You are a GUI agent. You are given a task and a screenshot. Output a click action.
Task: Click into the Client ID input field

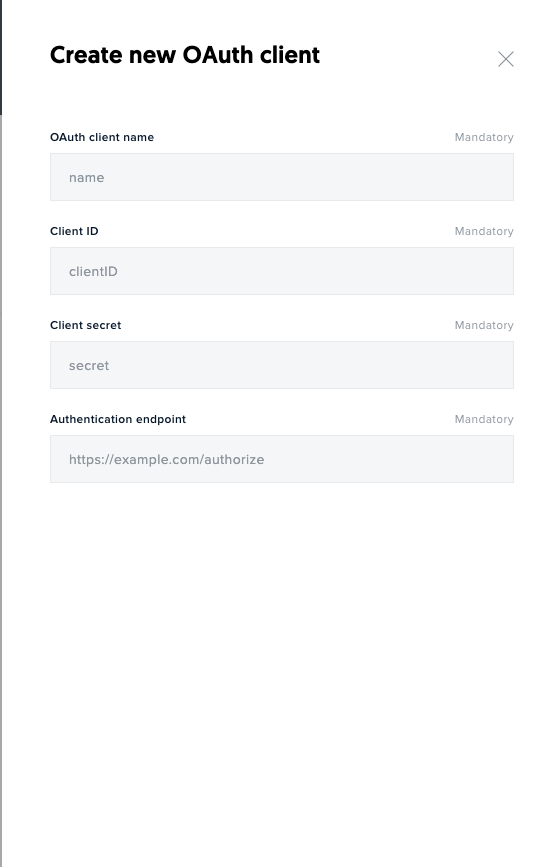(x=282, y=271)
